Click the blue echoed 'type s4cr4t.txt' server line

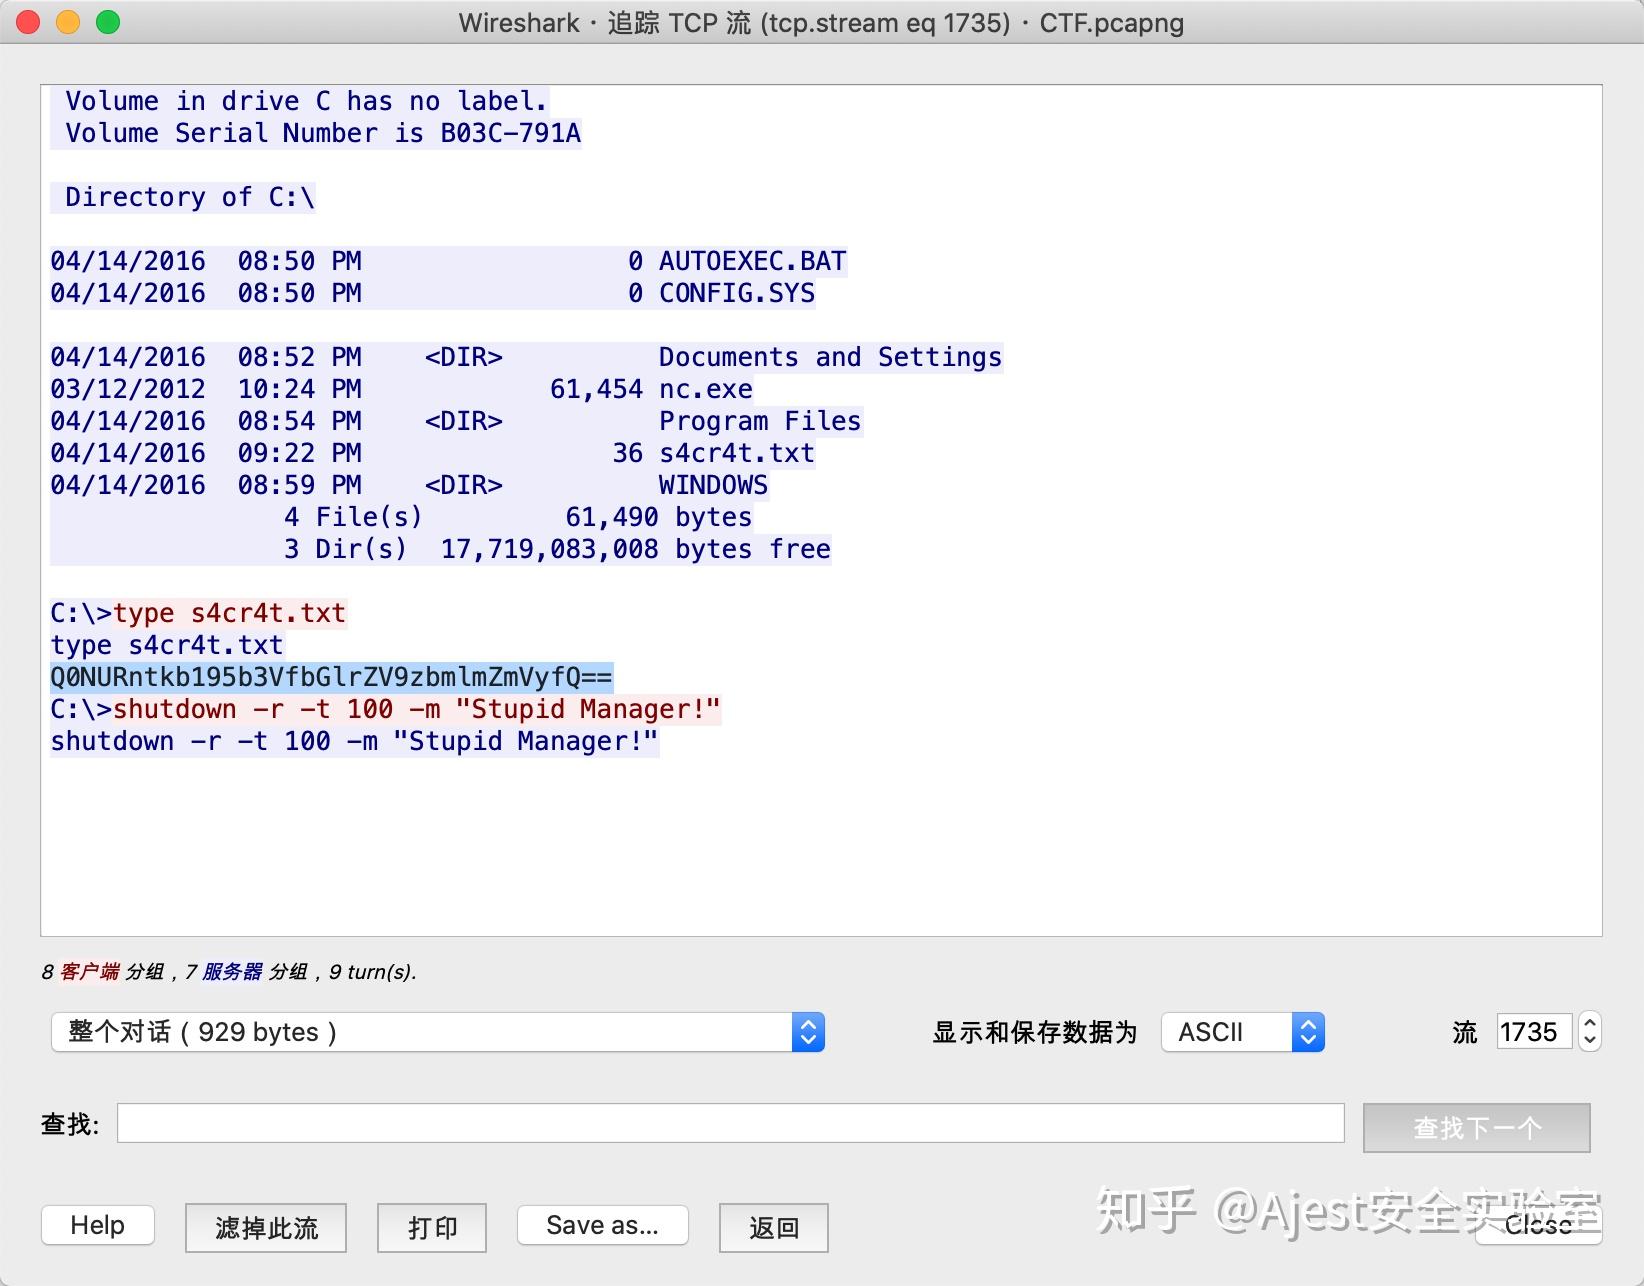pyautogui.click(x=167, y=645)
